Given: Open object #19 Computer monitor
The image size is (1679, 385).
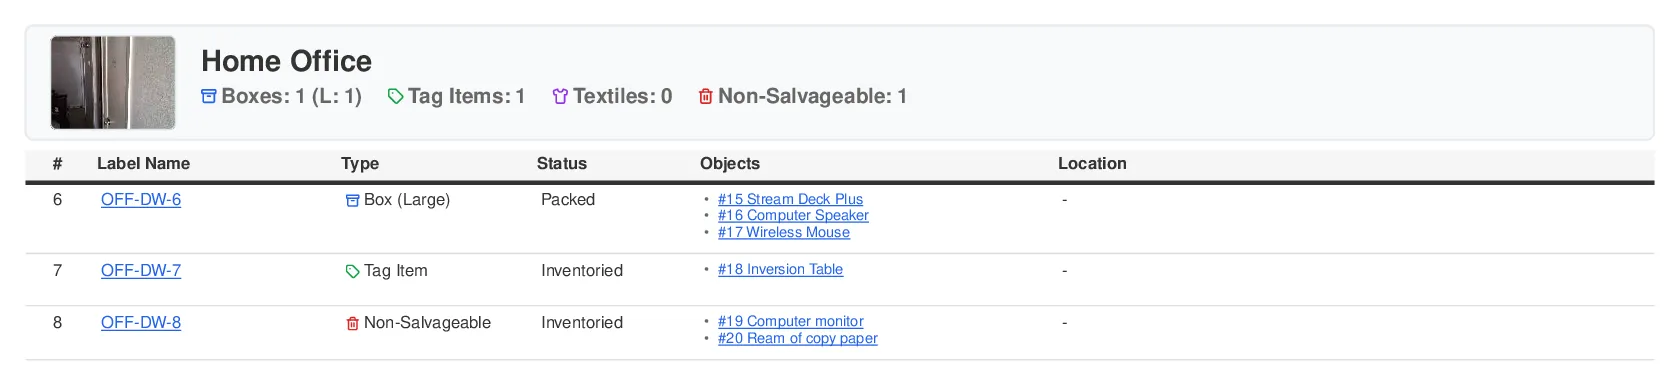Looking at the screenshot, I should click(x=791, y=321).
